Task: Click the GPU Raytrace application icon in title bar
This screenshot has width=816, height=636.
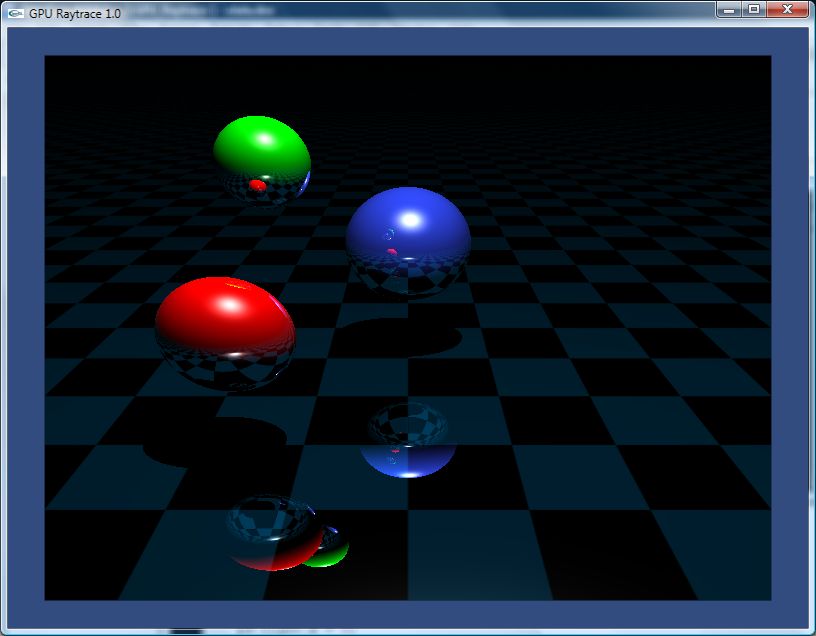Action: click(16, 14)
